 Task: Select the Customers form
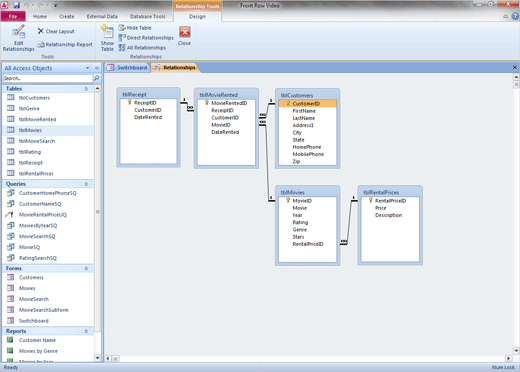(48, 277)
